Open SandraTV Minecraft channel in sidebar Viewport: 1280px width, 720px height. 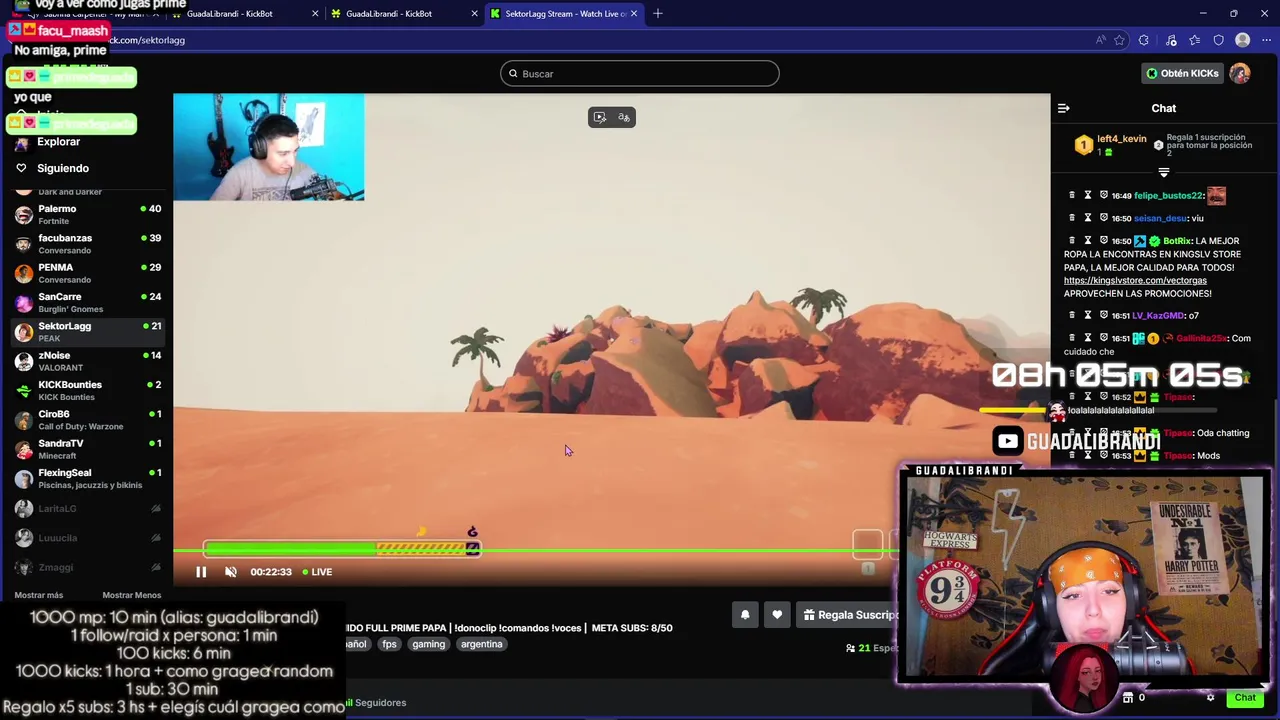[87, 449]
